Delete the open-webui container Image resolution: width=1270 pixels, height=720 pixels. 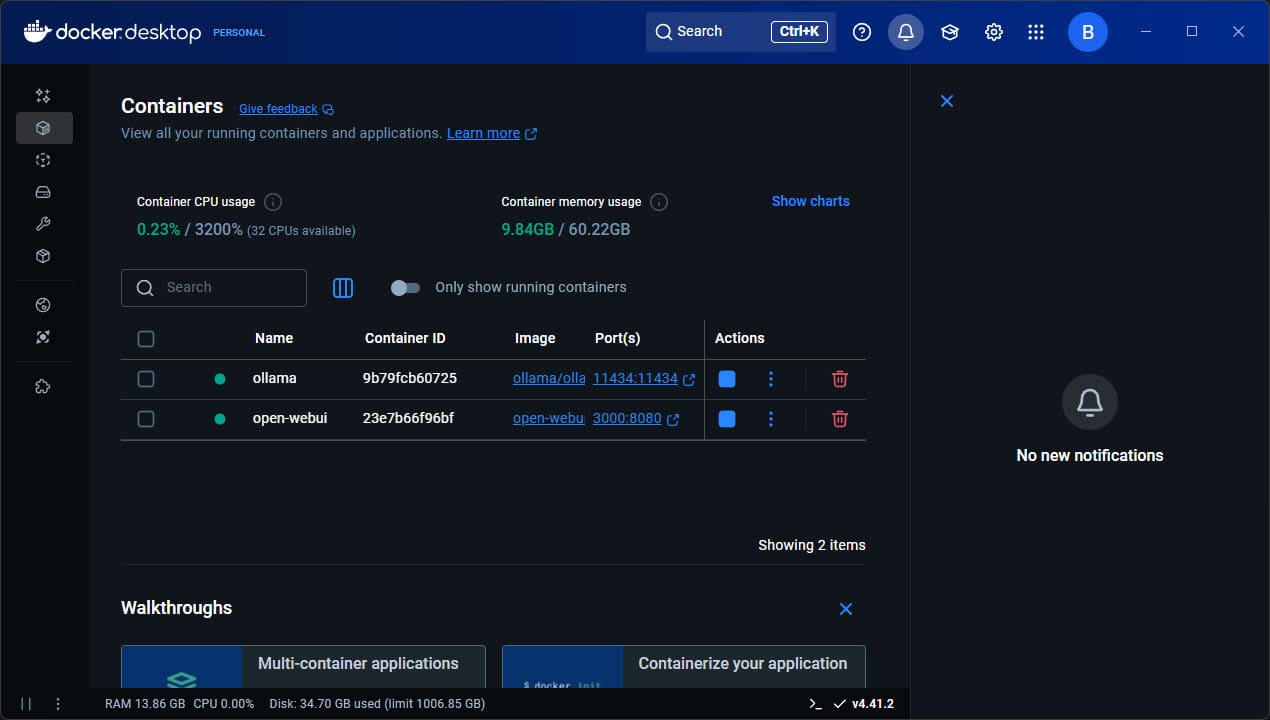pyautogui.click(x=840, y=419)
